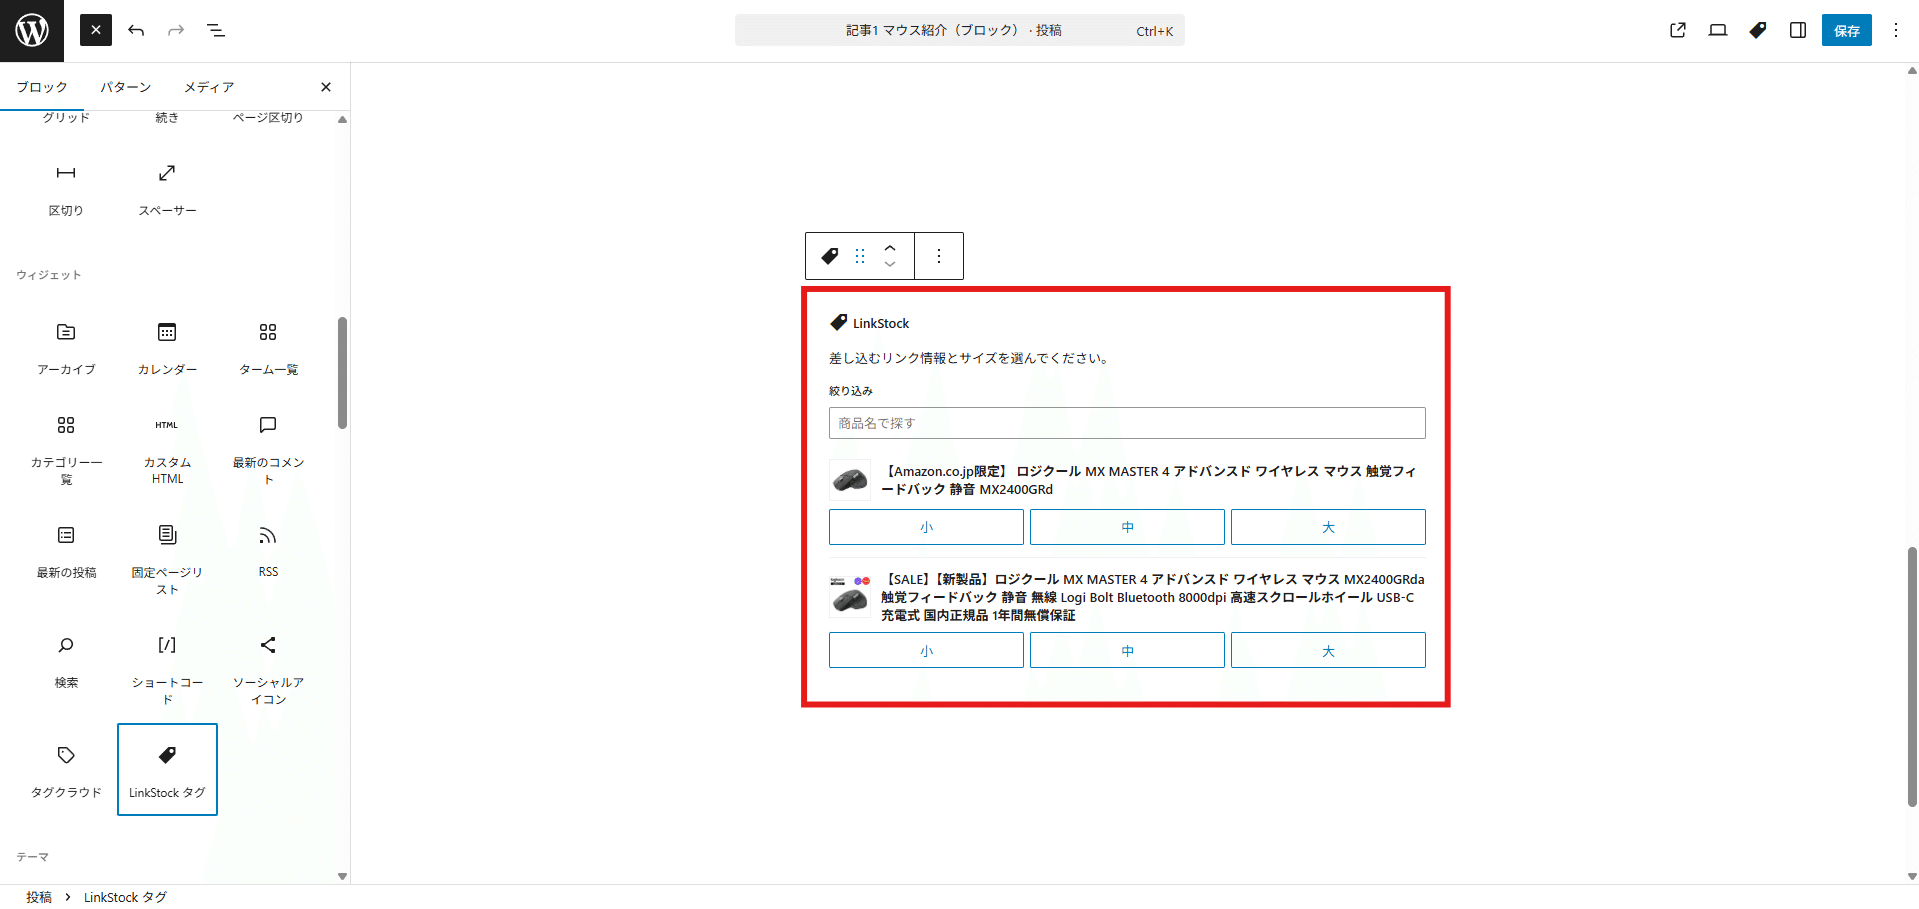Switch to the パターン tab

pos(126,87)
